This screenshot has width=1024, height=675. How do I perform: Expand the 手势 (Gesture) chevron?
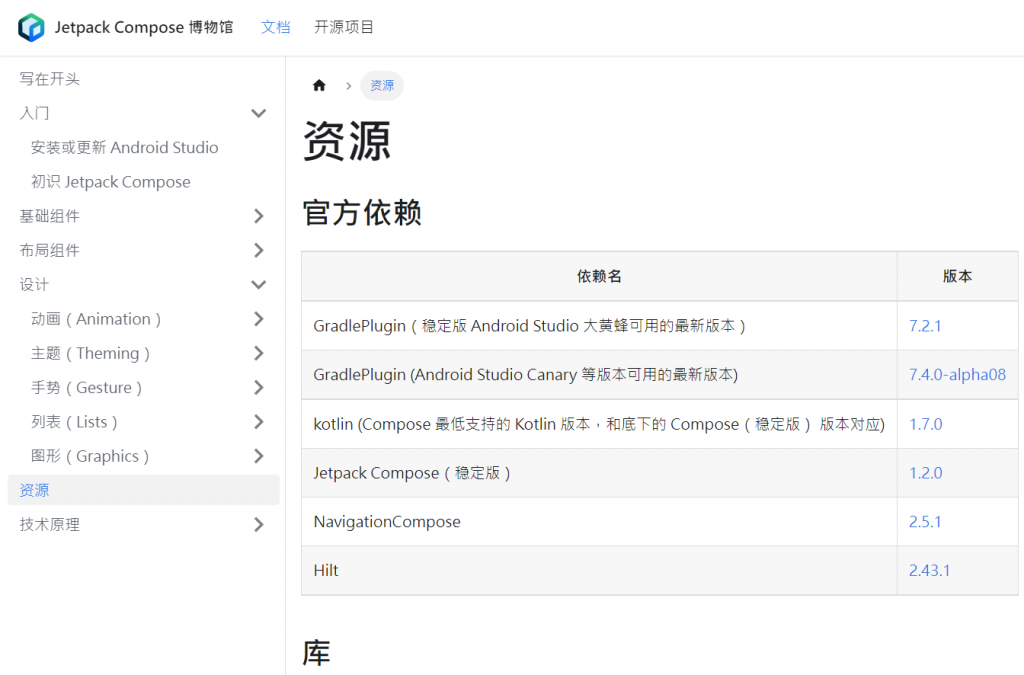click(x=259, y=388)
